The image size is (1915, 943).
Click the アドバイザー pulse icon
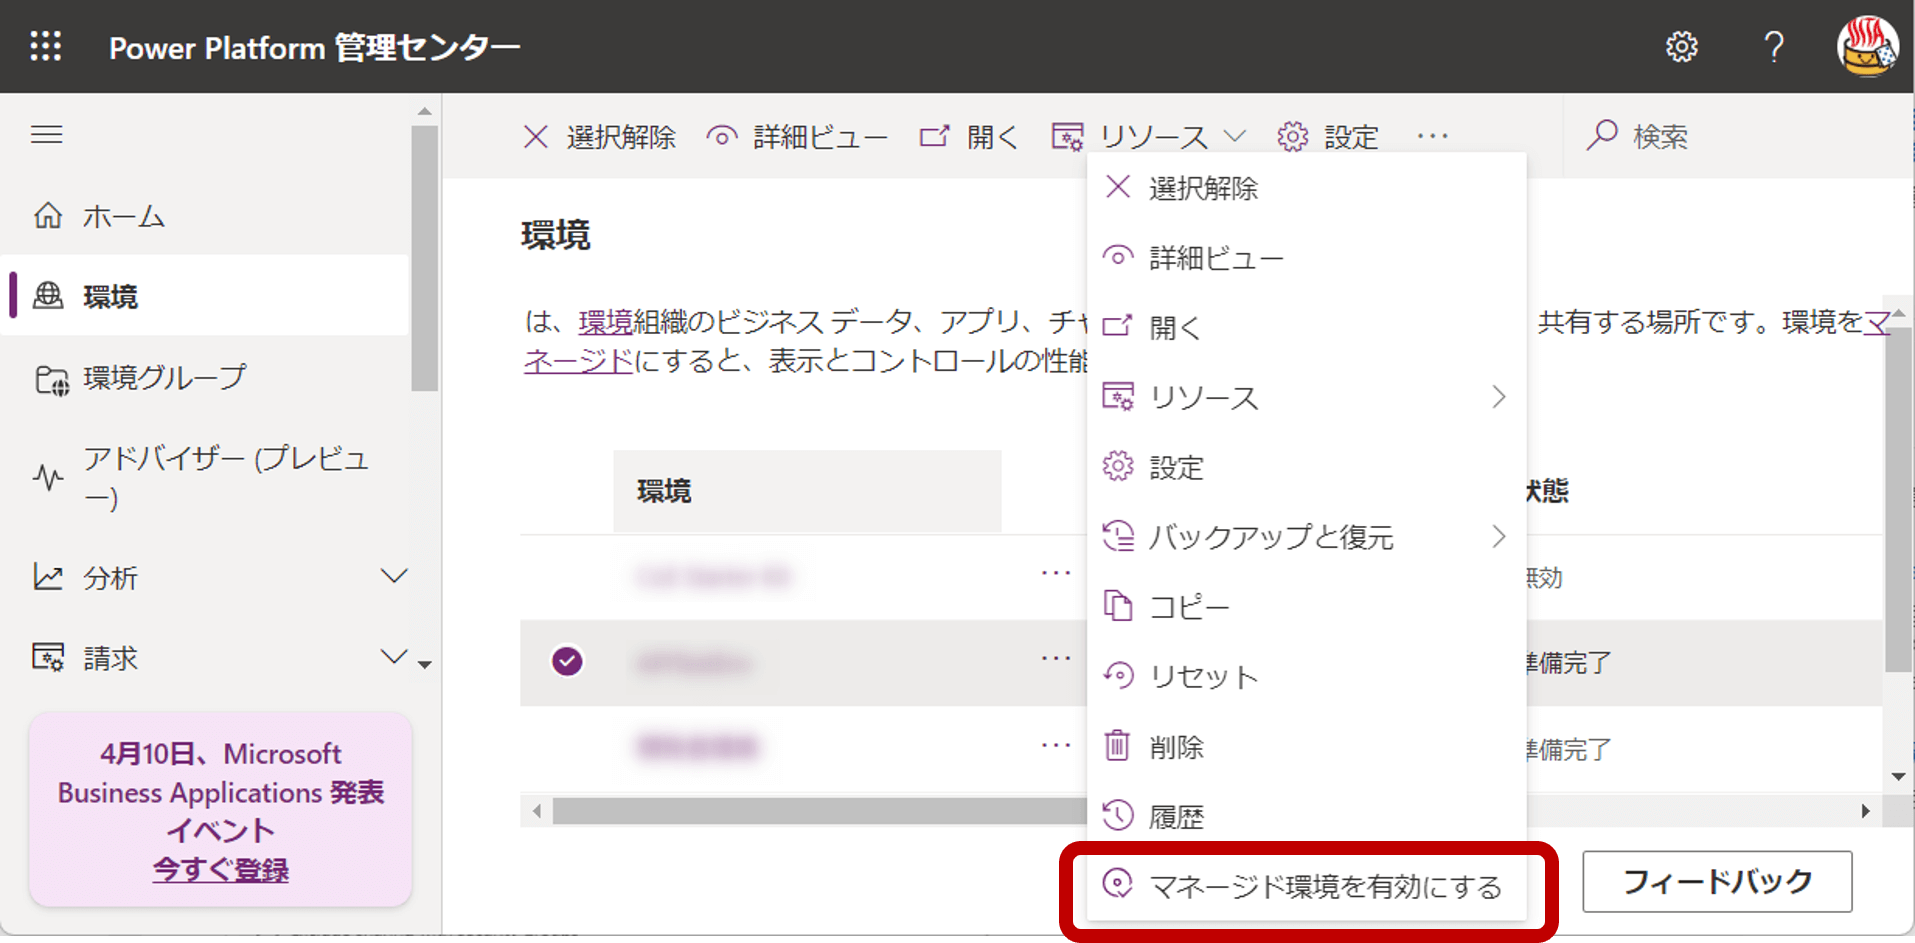point(48,477)
